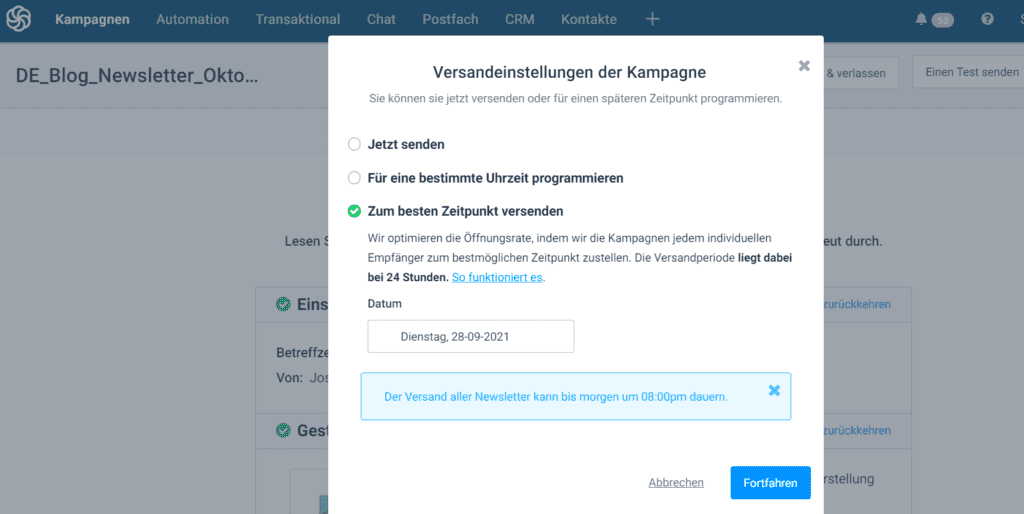Click campaign title DE_Blog_Newsletter_Okto…
Viewport: 1024px width, 514px height.
click(x=137, y=76)
